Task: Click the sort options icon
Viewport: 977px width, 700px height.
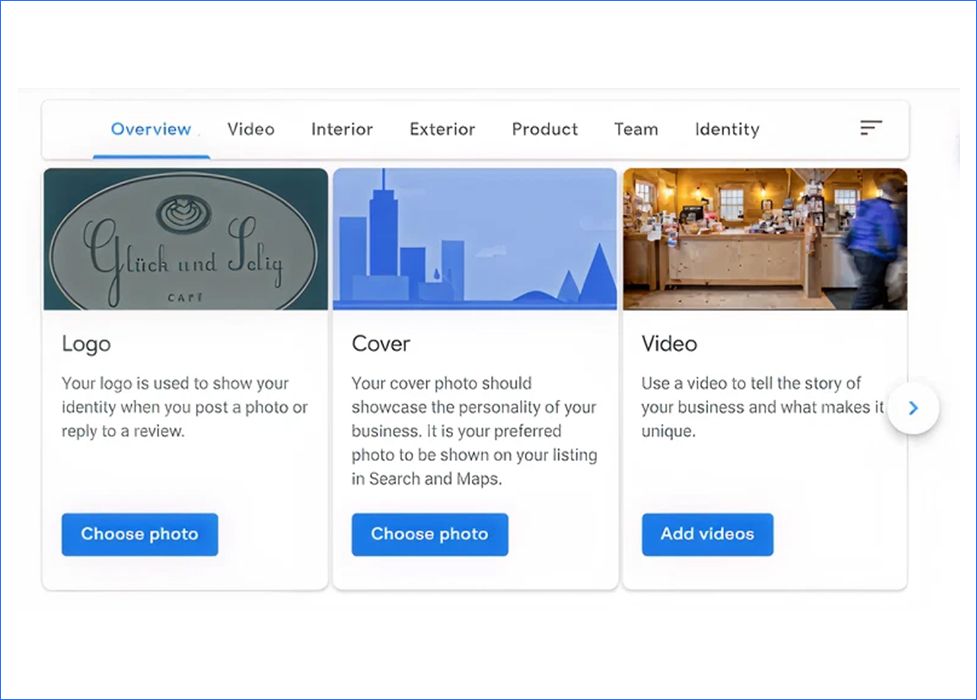Action: coord(870,128)
